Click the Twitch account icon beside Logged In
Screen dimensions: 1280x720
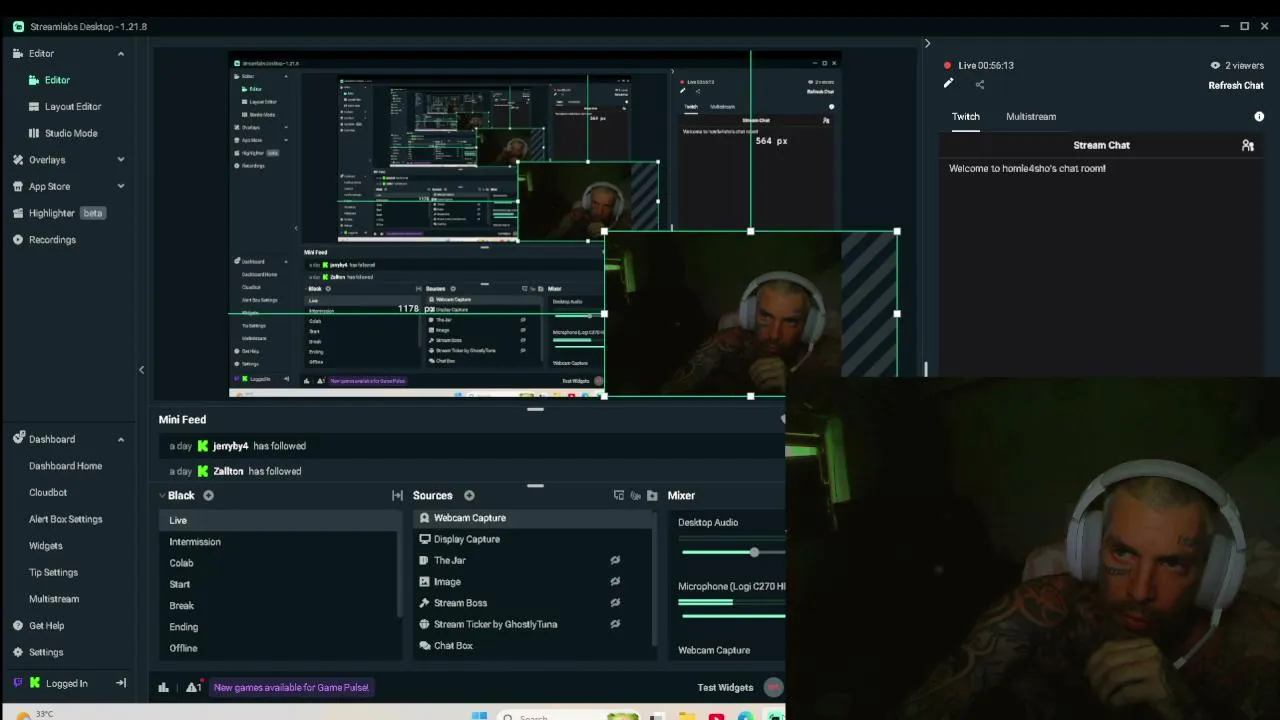18,683
